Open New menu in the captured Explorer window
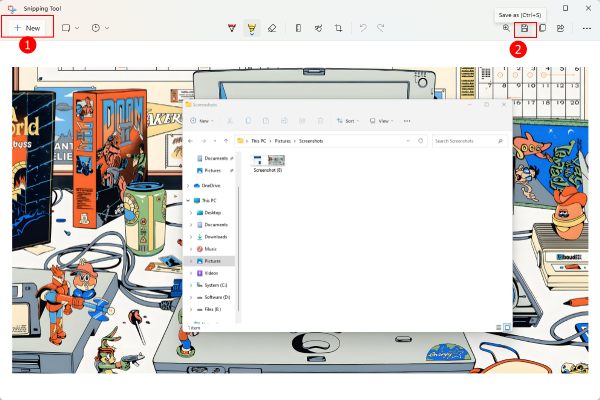 202,121
